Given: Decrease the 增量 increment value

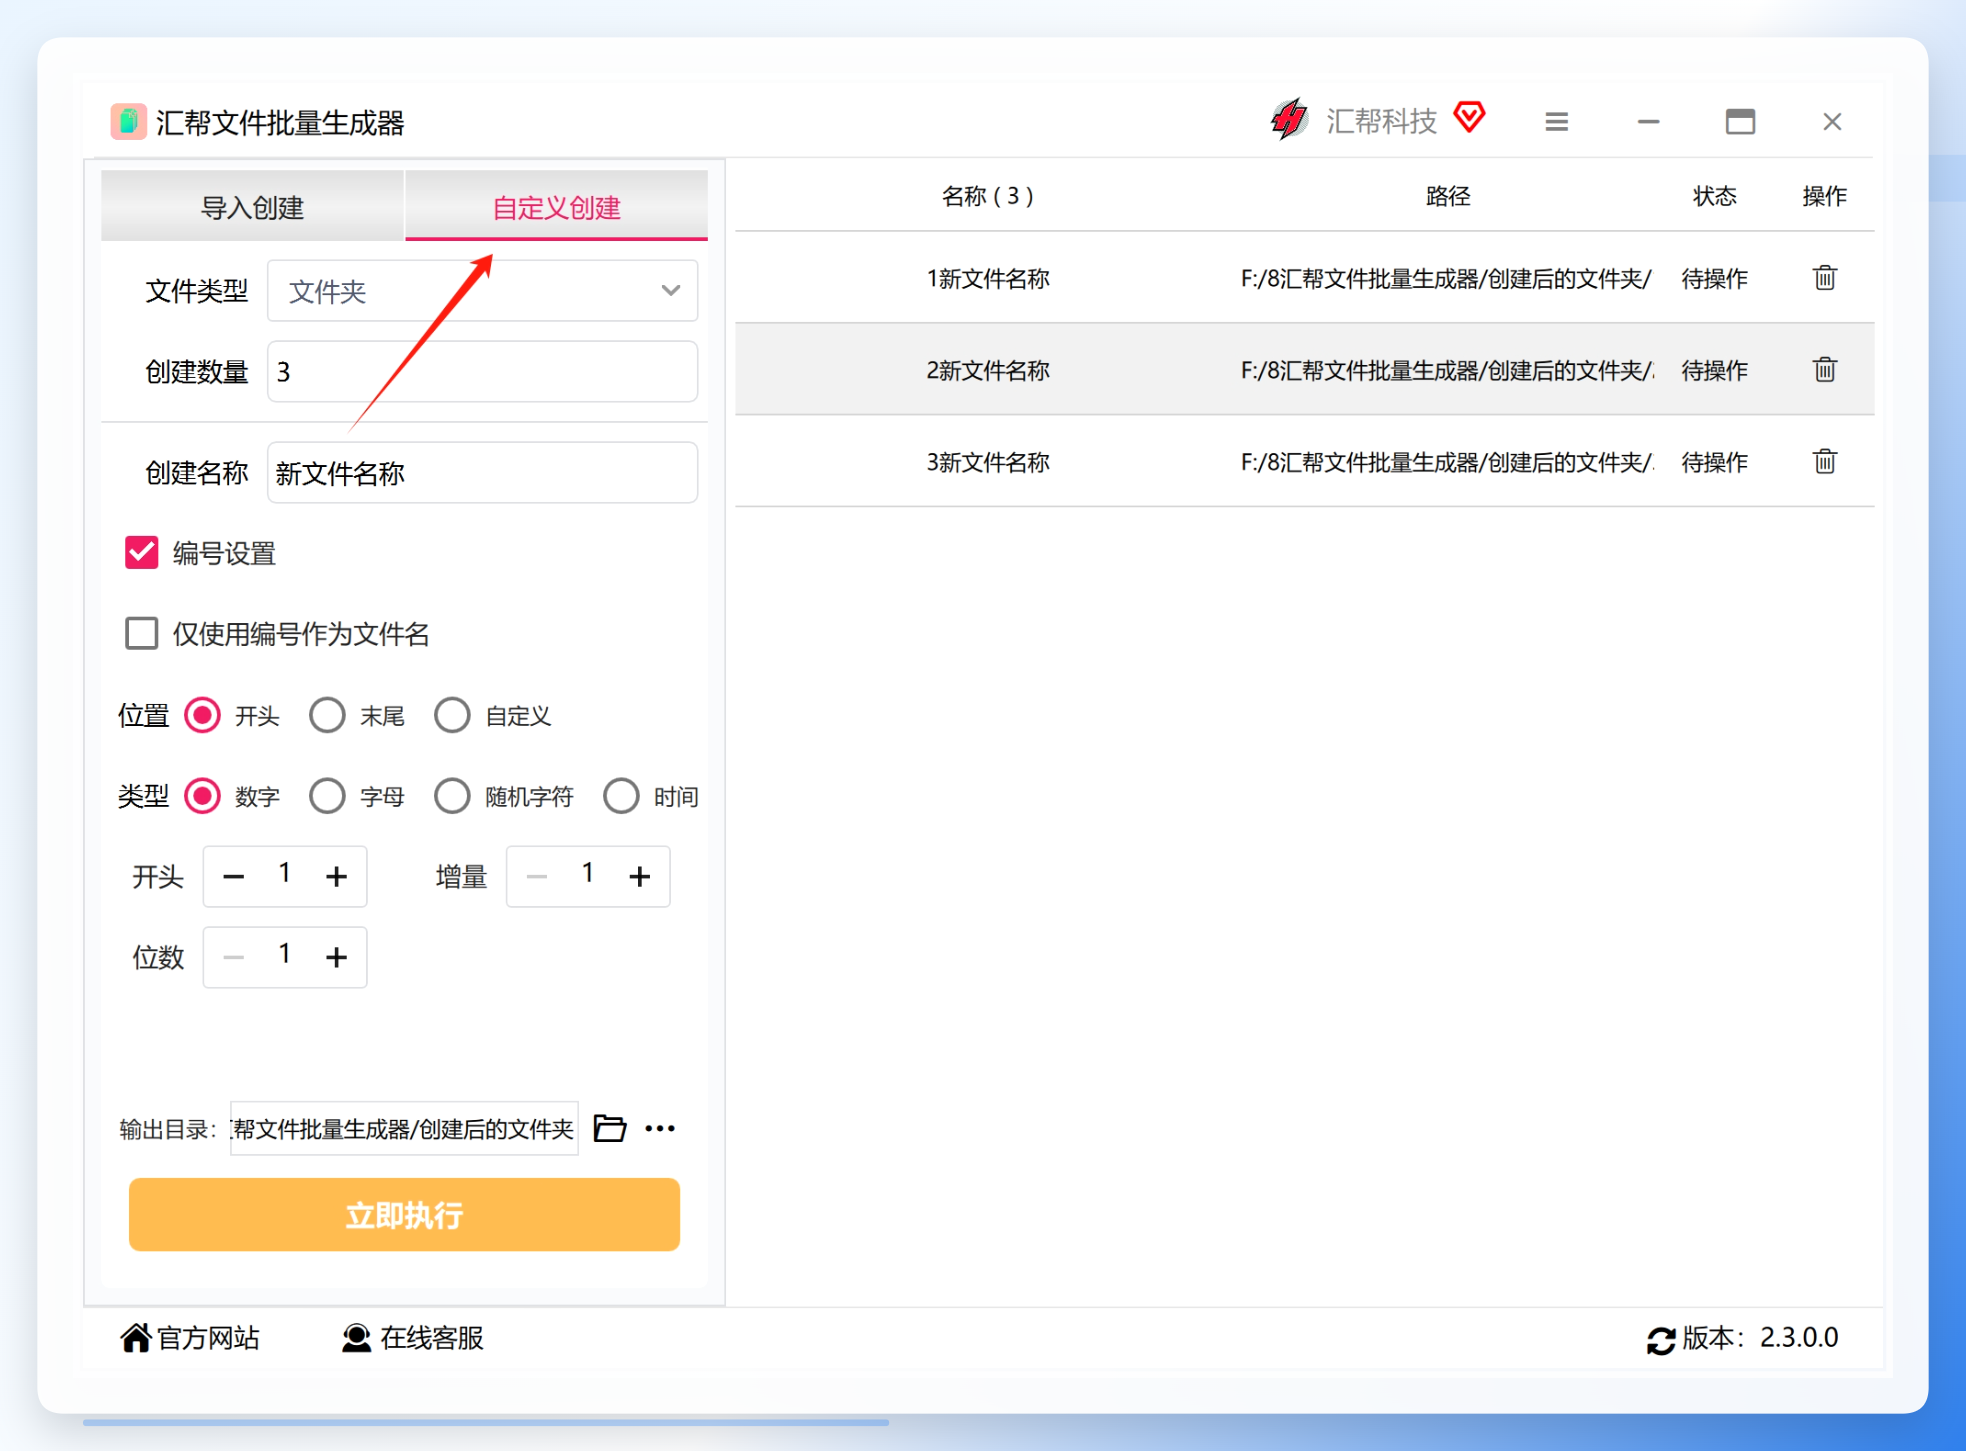Looking at the screenshot, I should [537, 877].
